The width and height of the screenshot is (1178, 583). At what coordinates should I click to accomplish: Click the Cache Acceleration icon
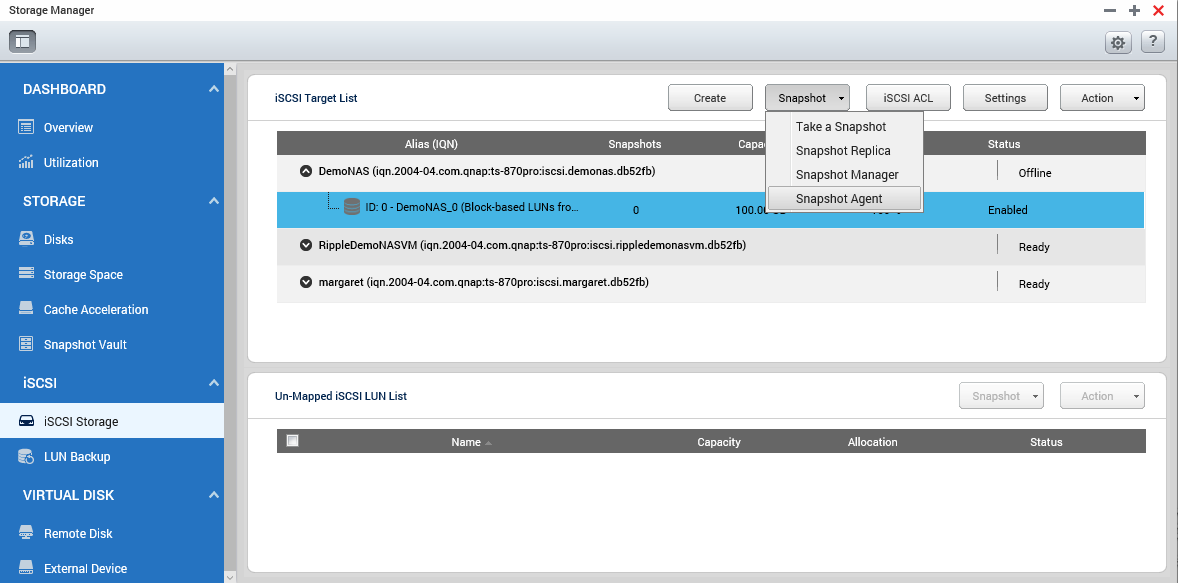click(x=26, y=309)
